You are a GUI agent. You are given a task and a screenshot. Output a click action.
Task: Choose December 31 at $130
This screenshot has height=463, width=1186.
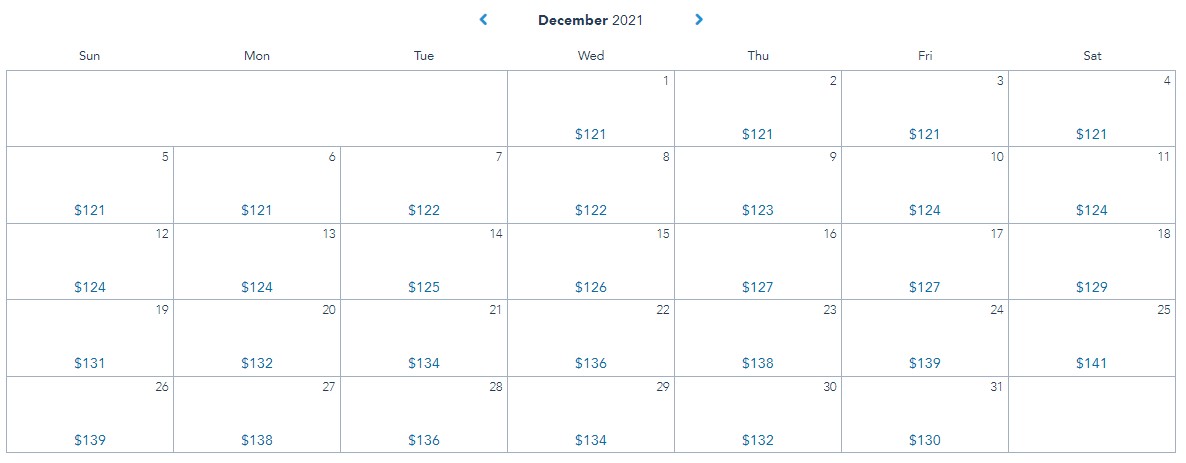click(925, 414)
